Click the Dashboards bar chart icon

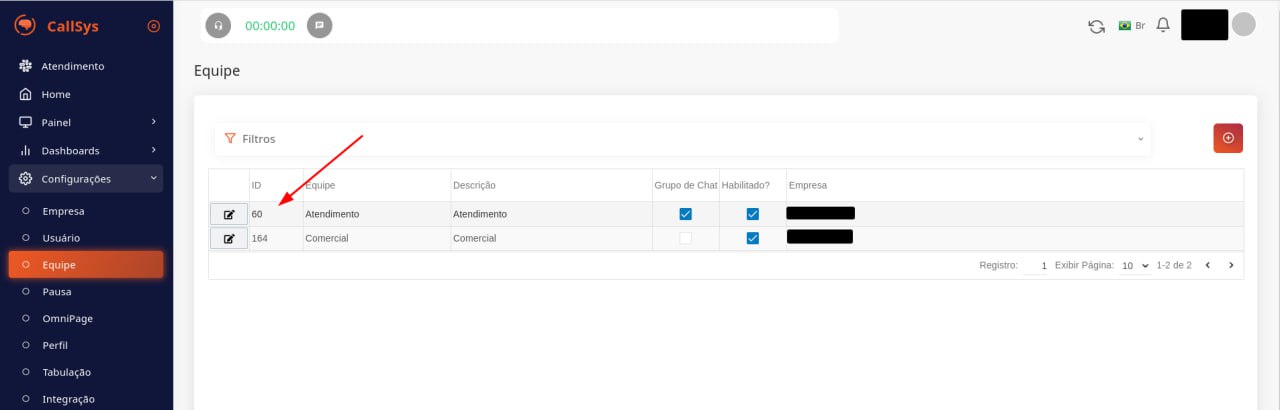pyautogui.click(x=26, y=150)
